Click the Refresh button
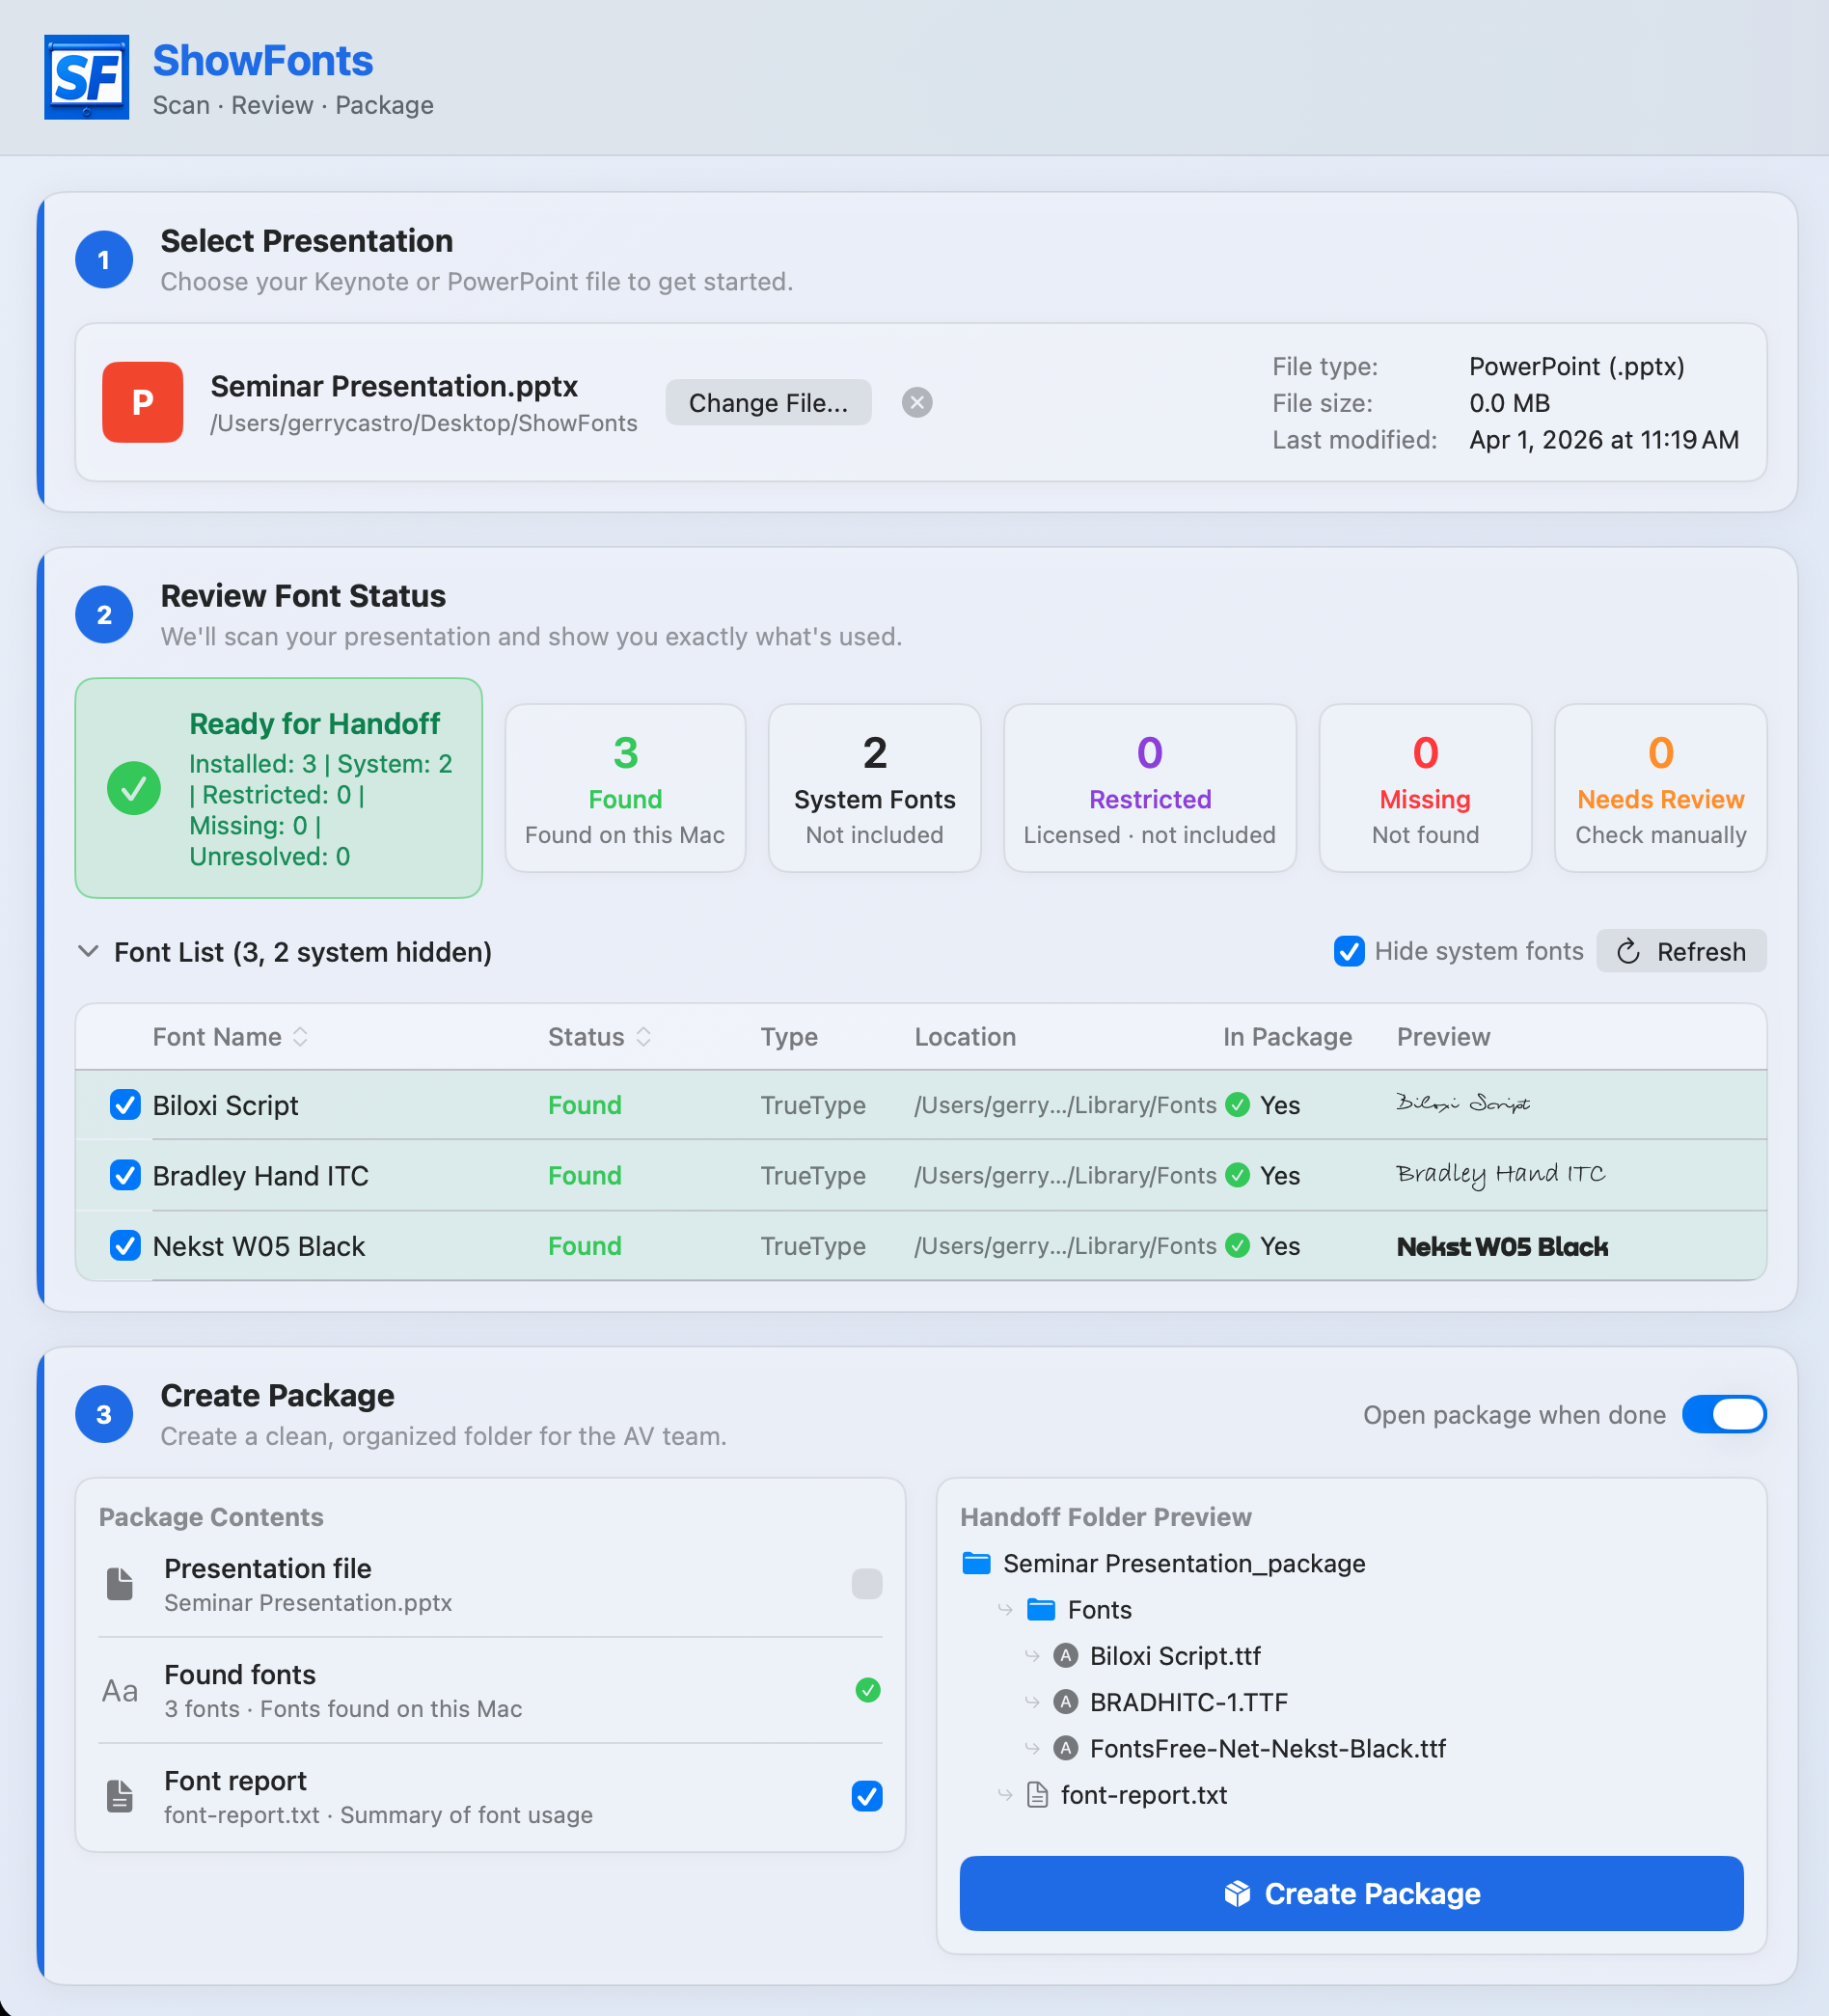Viewport: 1829px width, 2016px height. [1681, 951]
